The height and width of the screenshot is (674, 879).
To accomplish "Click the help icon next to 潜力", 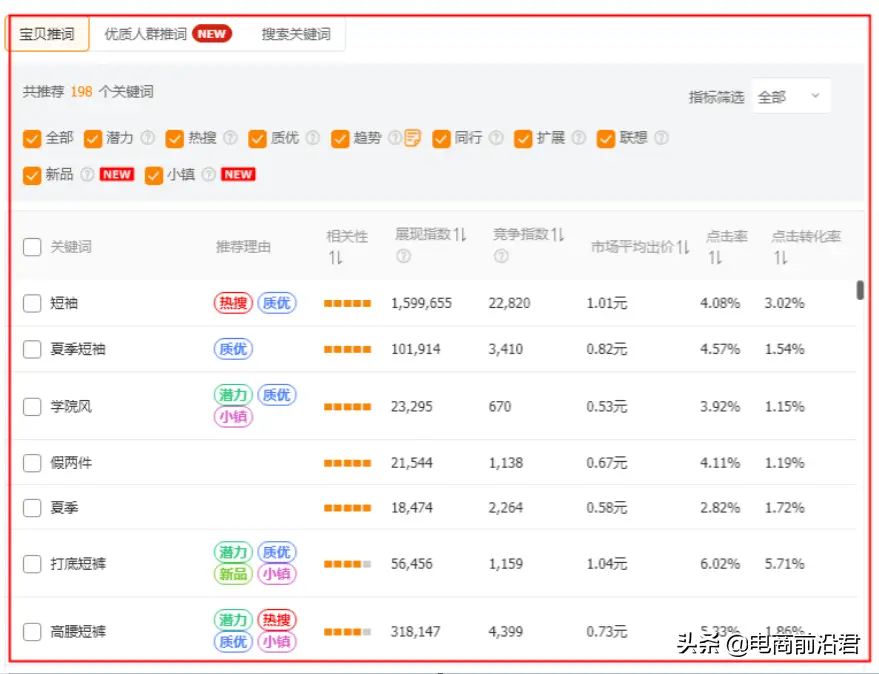I will point(148,138).
